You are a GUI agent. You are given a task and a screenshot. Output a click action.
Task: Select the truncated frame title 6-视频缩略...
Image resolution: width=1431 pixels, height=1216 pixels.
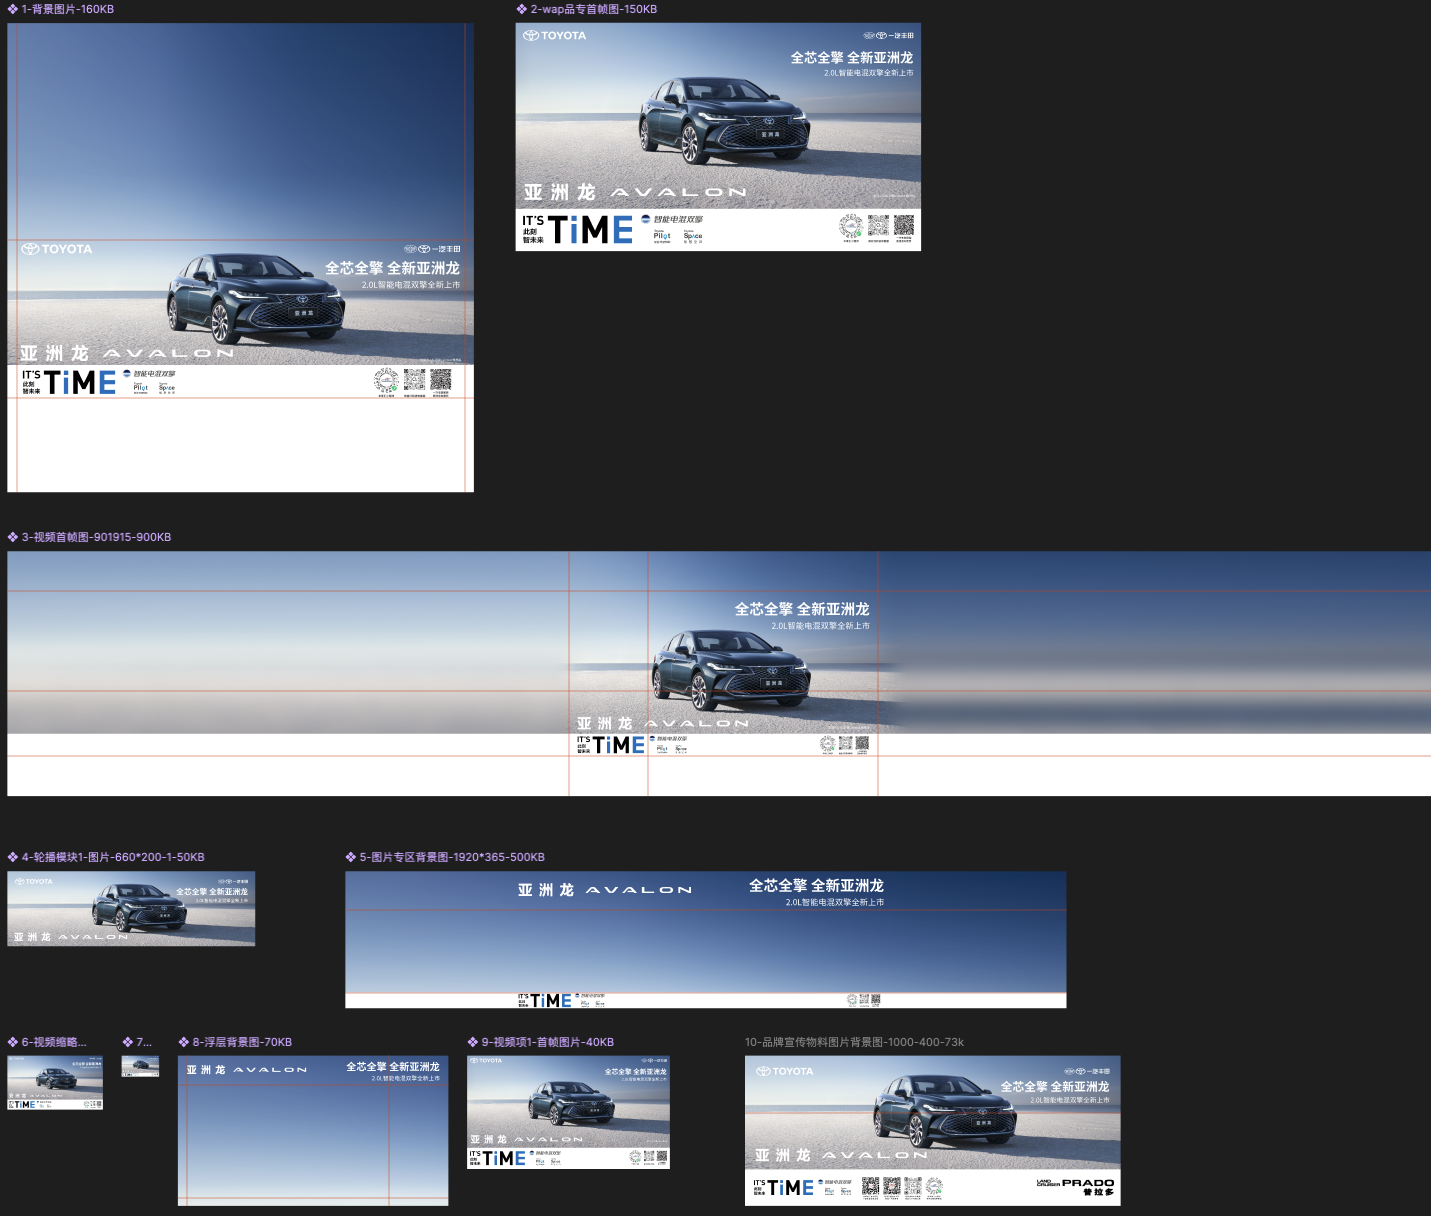point(54,1042)
